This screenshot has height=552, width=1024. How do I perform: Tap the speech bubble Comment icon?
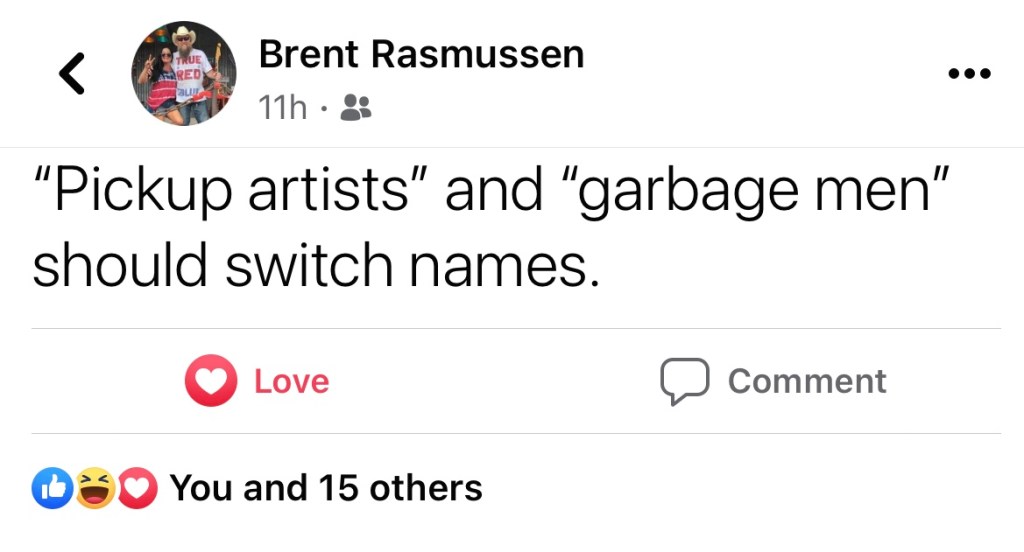684,381
